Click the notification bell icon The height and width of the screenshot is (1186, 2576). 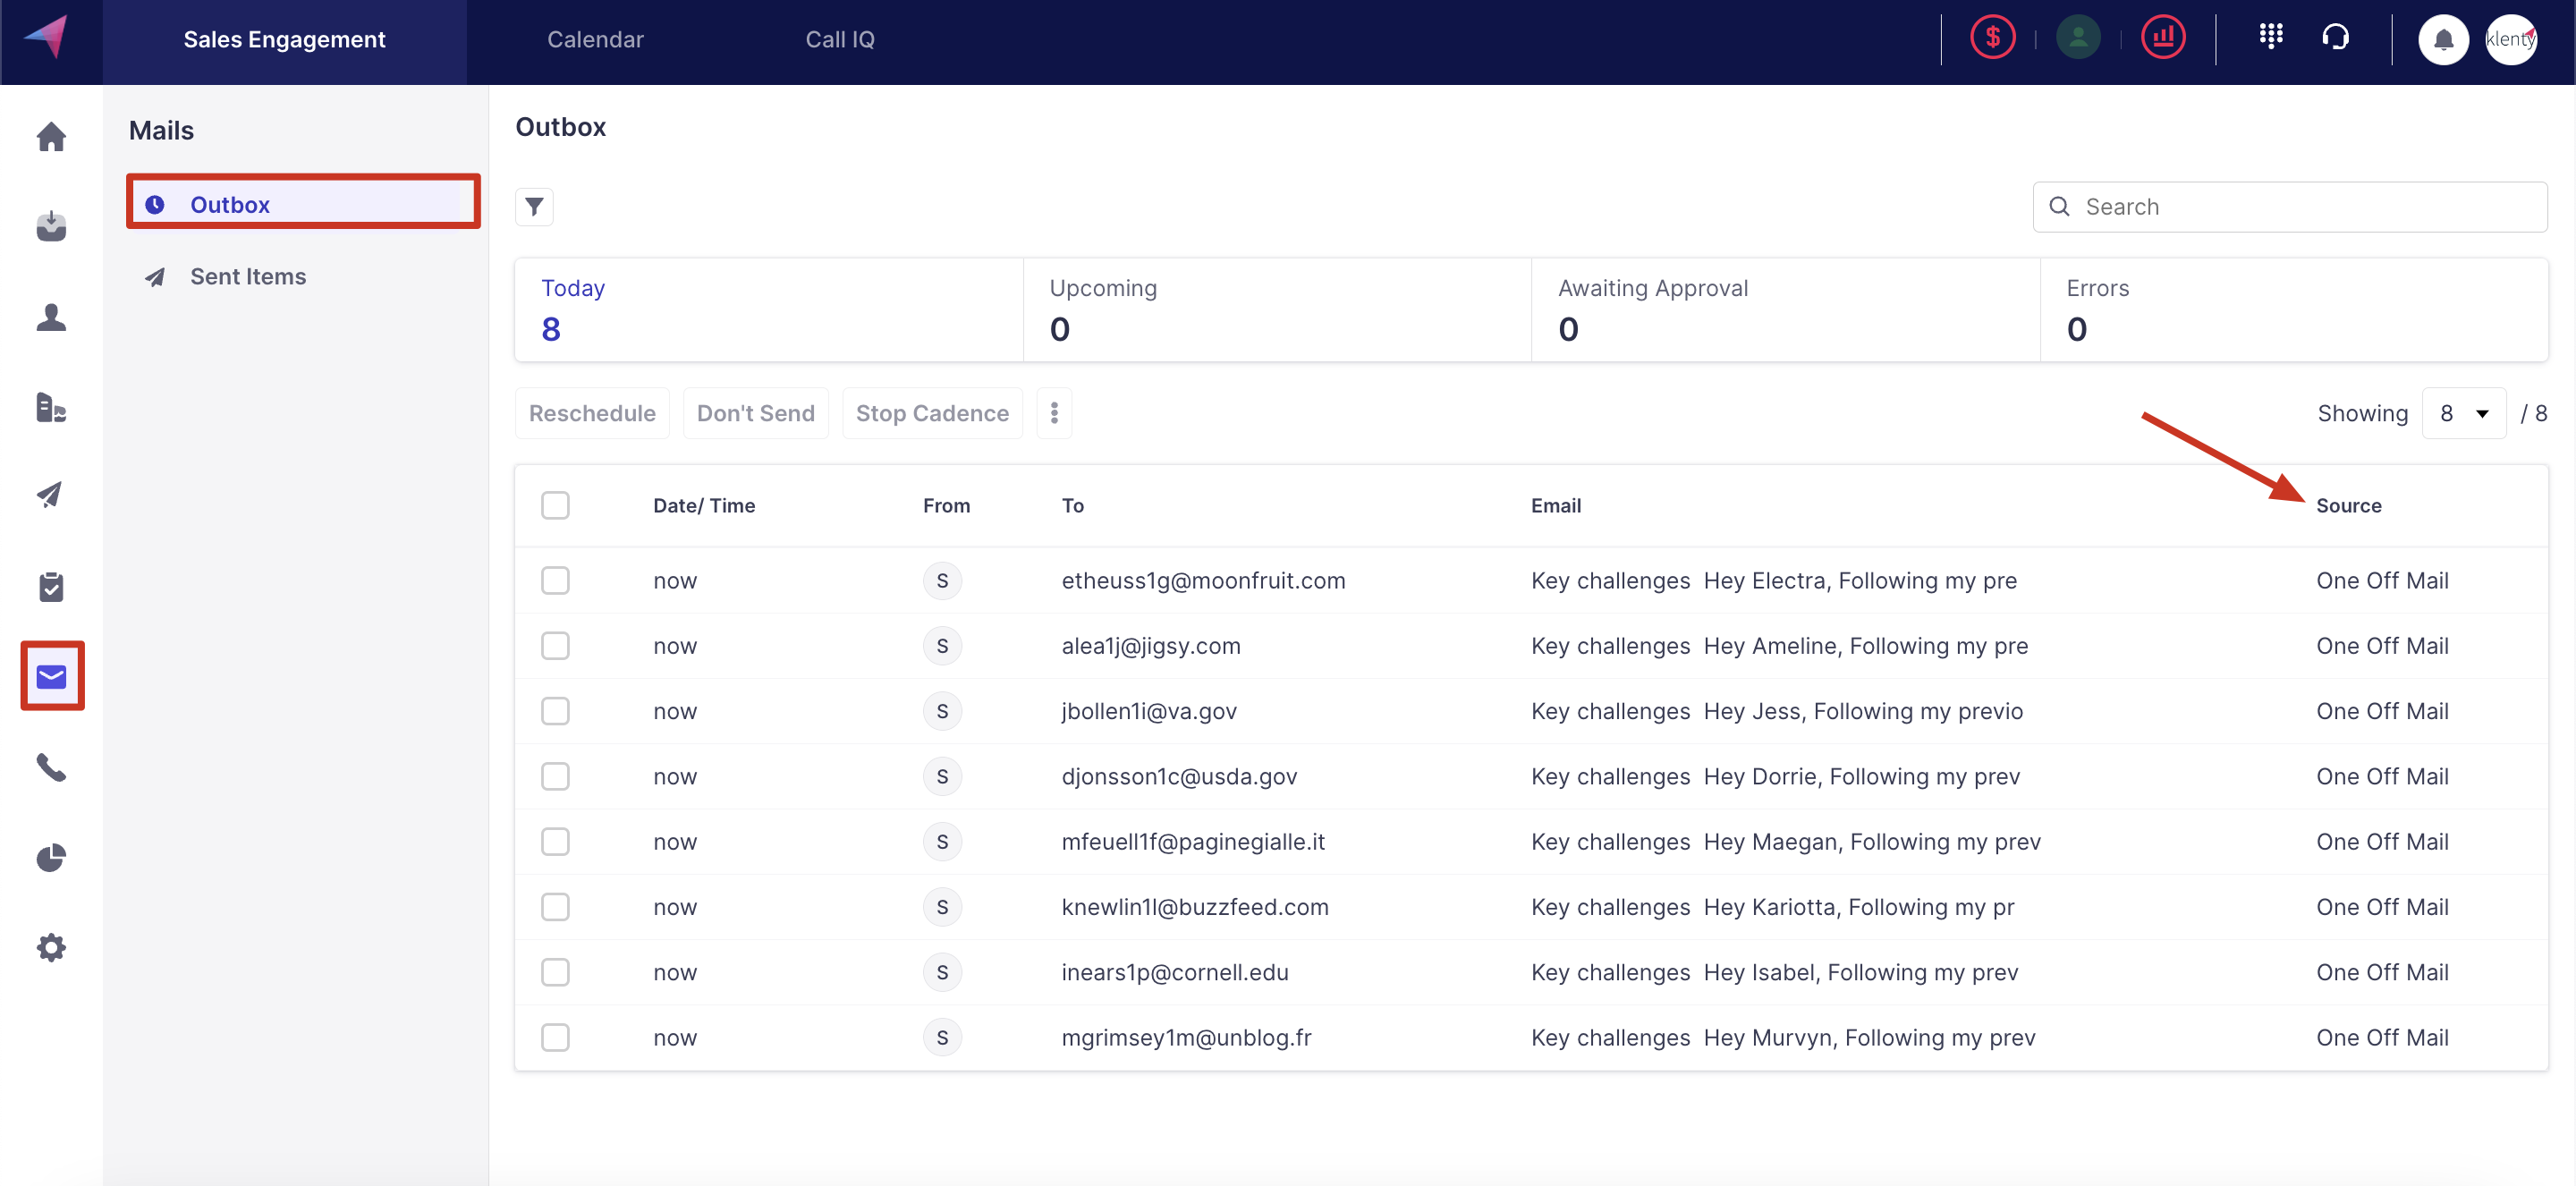pos(2442,40)
